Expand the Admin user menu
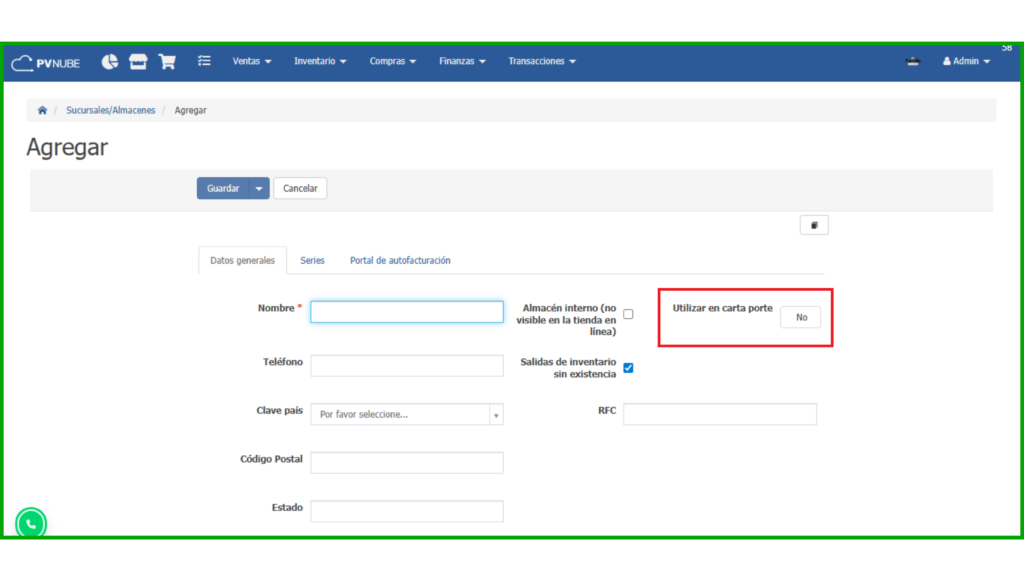This screenshot has width=1024, height=576. (x=966, y=62)
